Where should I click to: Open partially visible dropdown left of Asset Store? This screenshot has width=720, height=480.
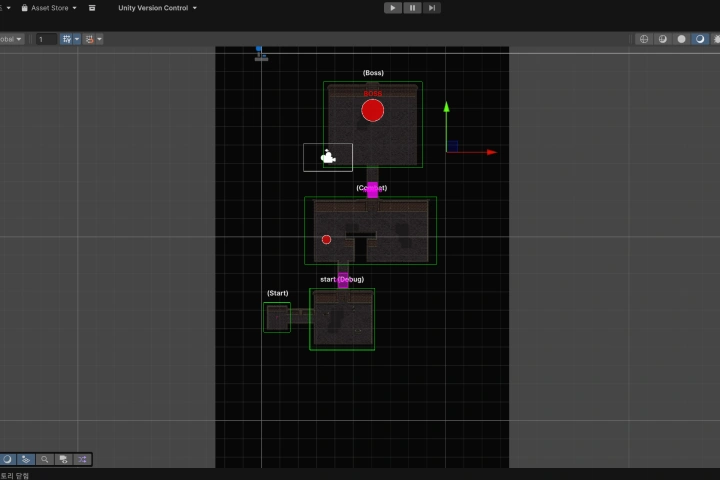[6, 8]
